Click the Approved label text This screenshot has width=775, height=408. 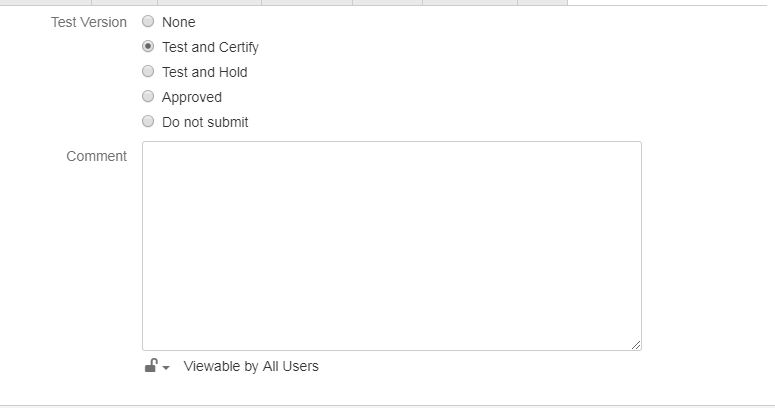192,97
